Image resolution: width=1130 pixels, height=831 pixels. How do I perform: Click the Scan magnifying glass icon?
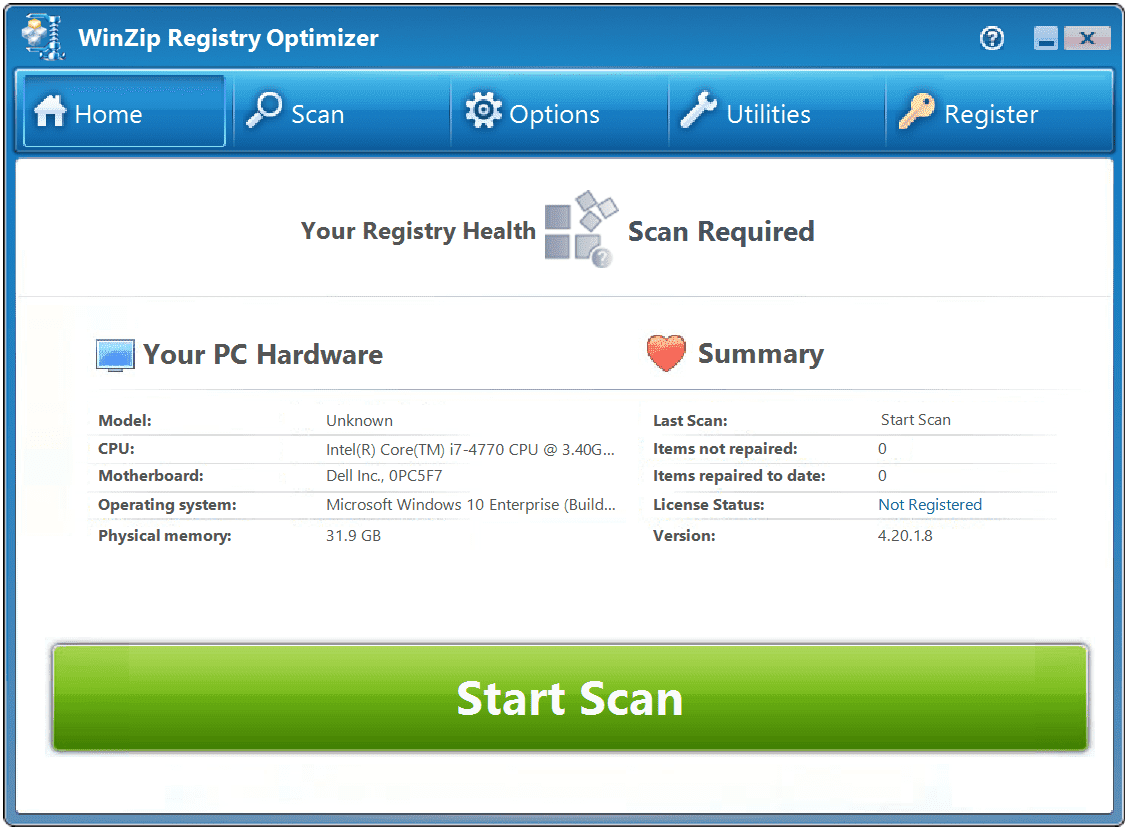(264, 110)
